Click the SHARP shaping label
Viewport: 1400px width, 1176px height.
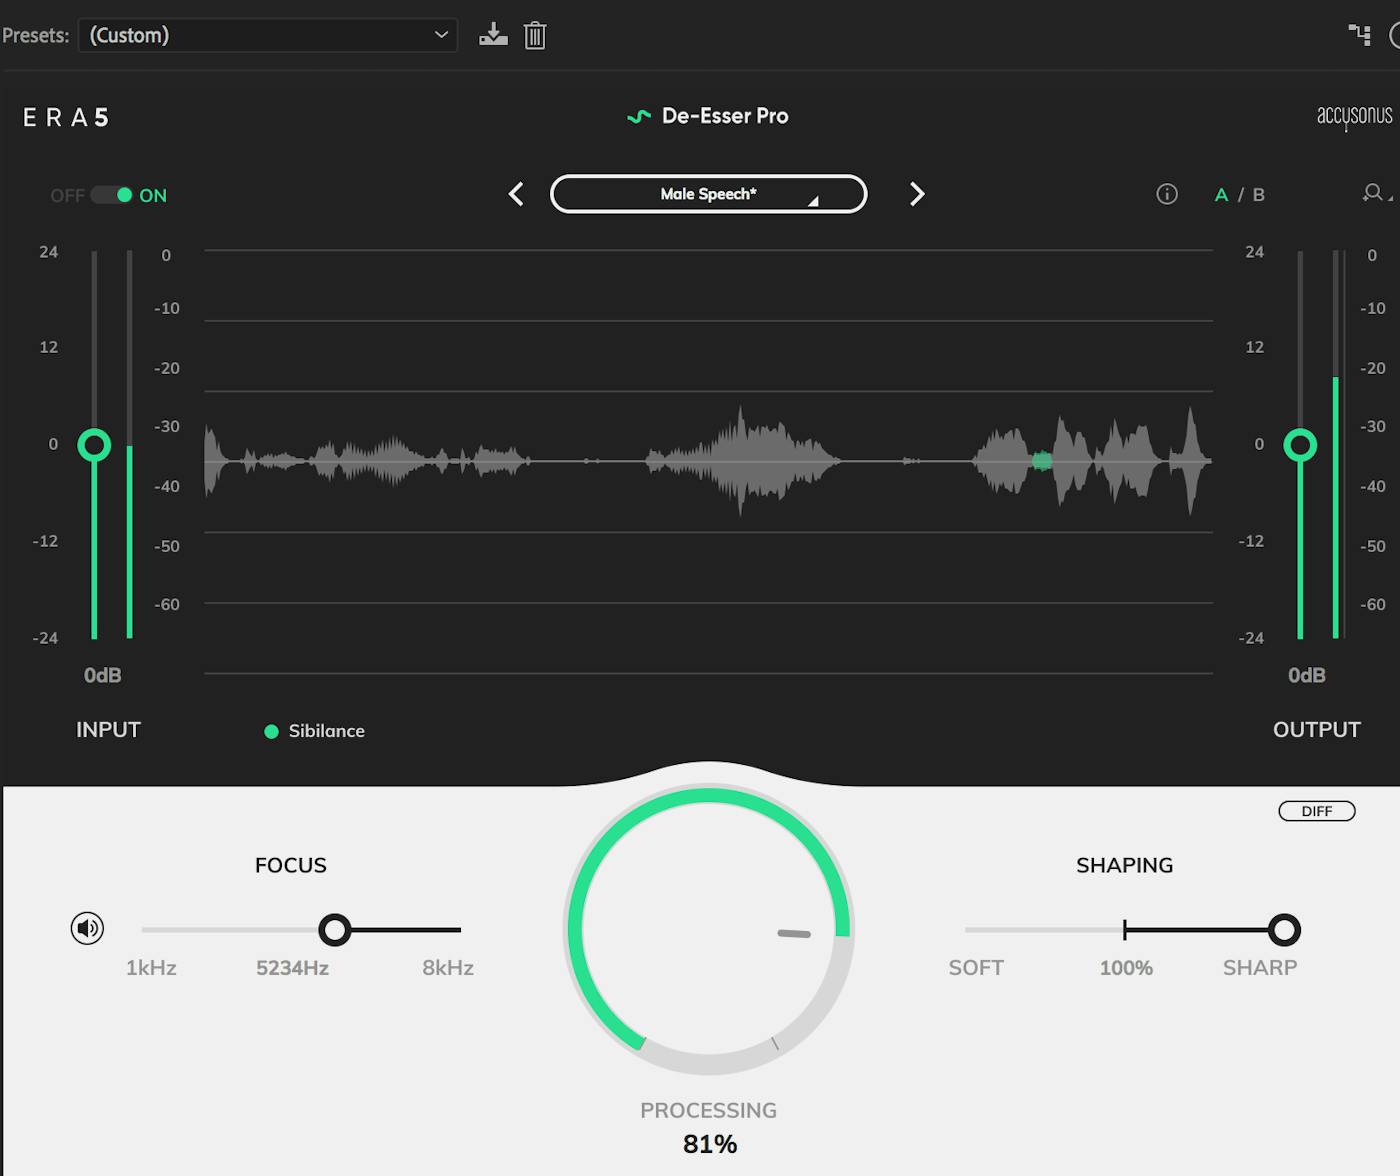[x=1260, y=968]
